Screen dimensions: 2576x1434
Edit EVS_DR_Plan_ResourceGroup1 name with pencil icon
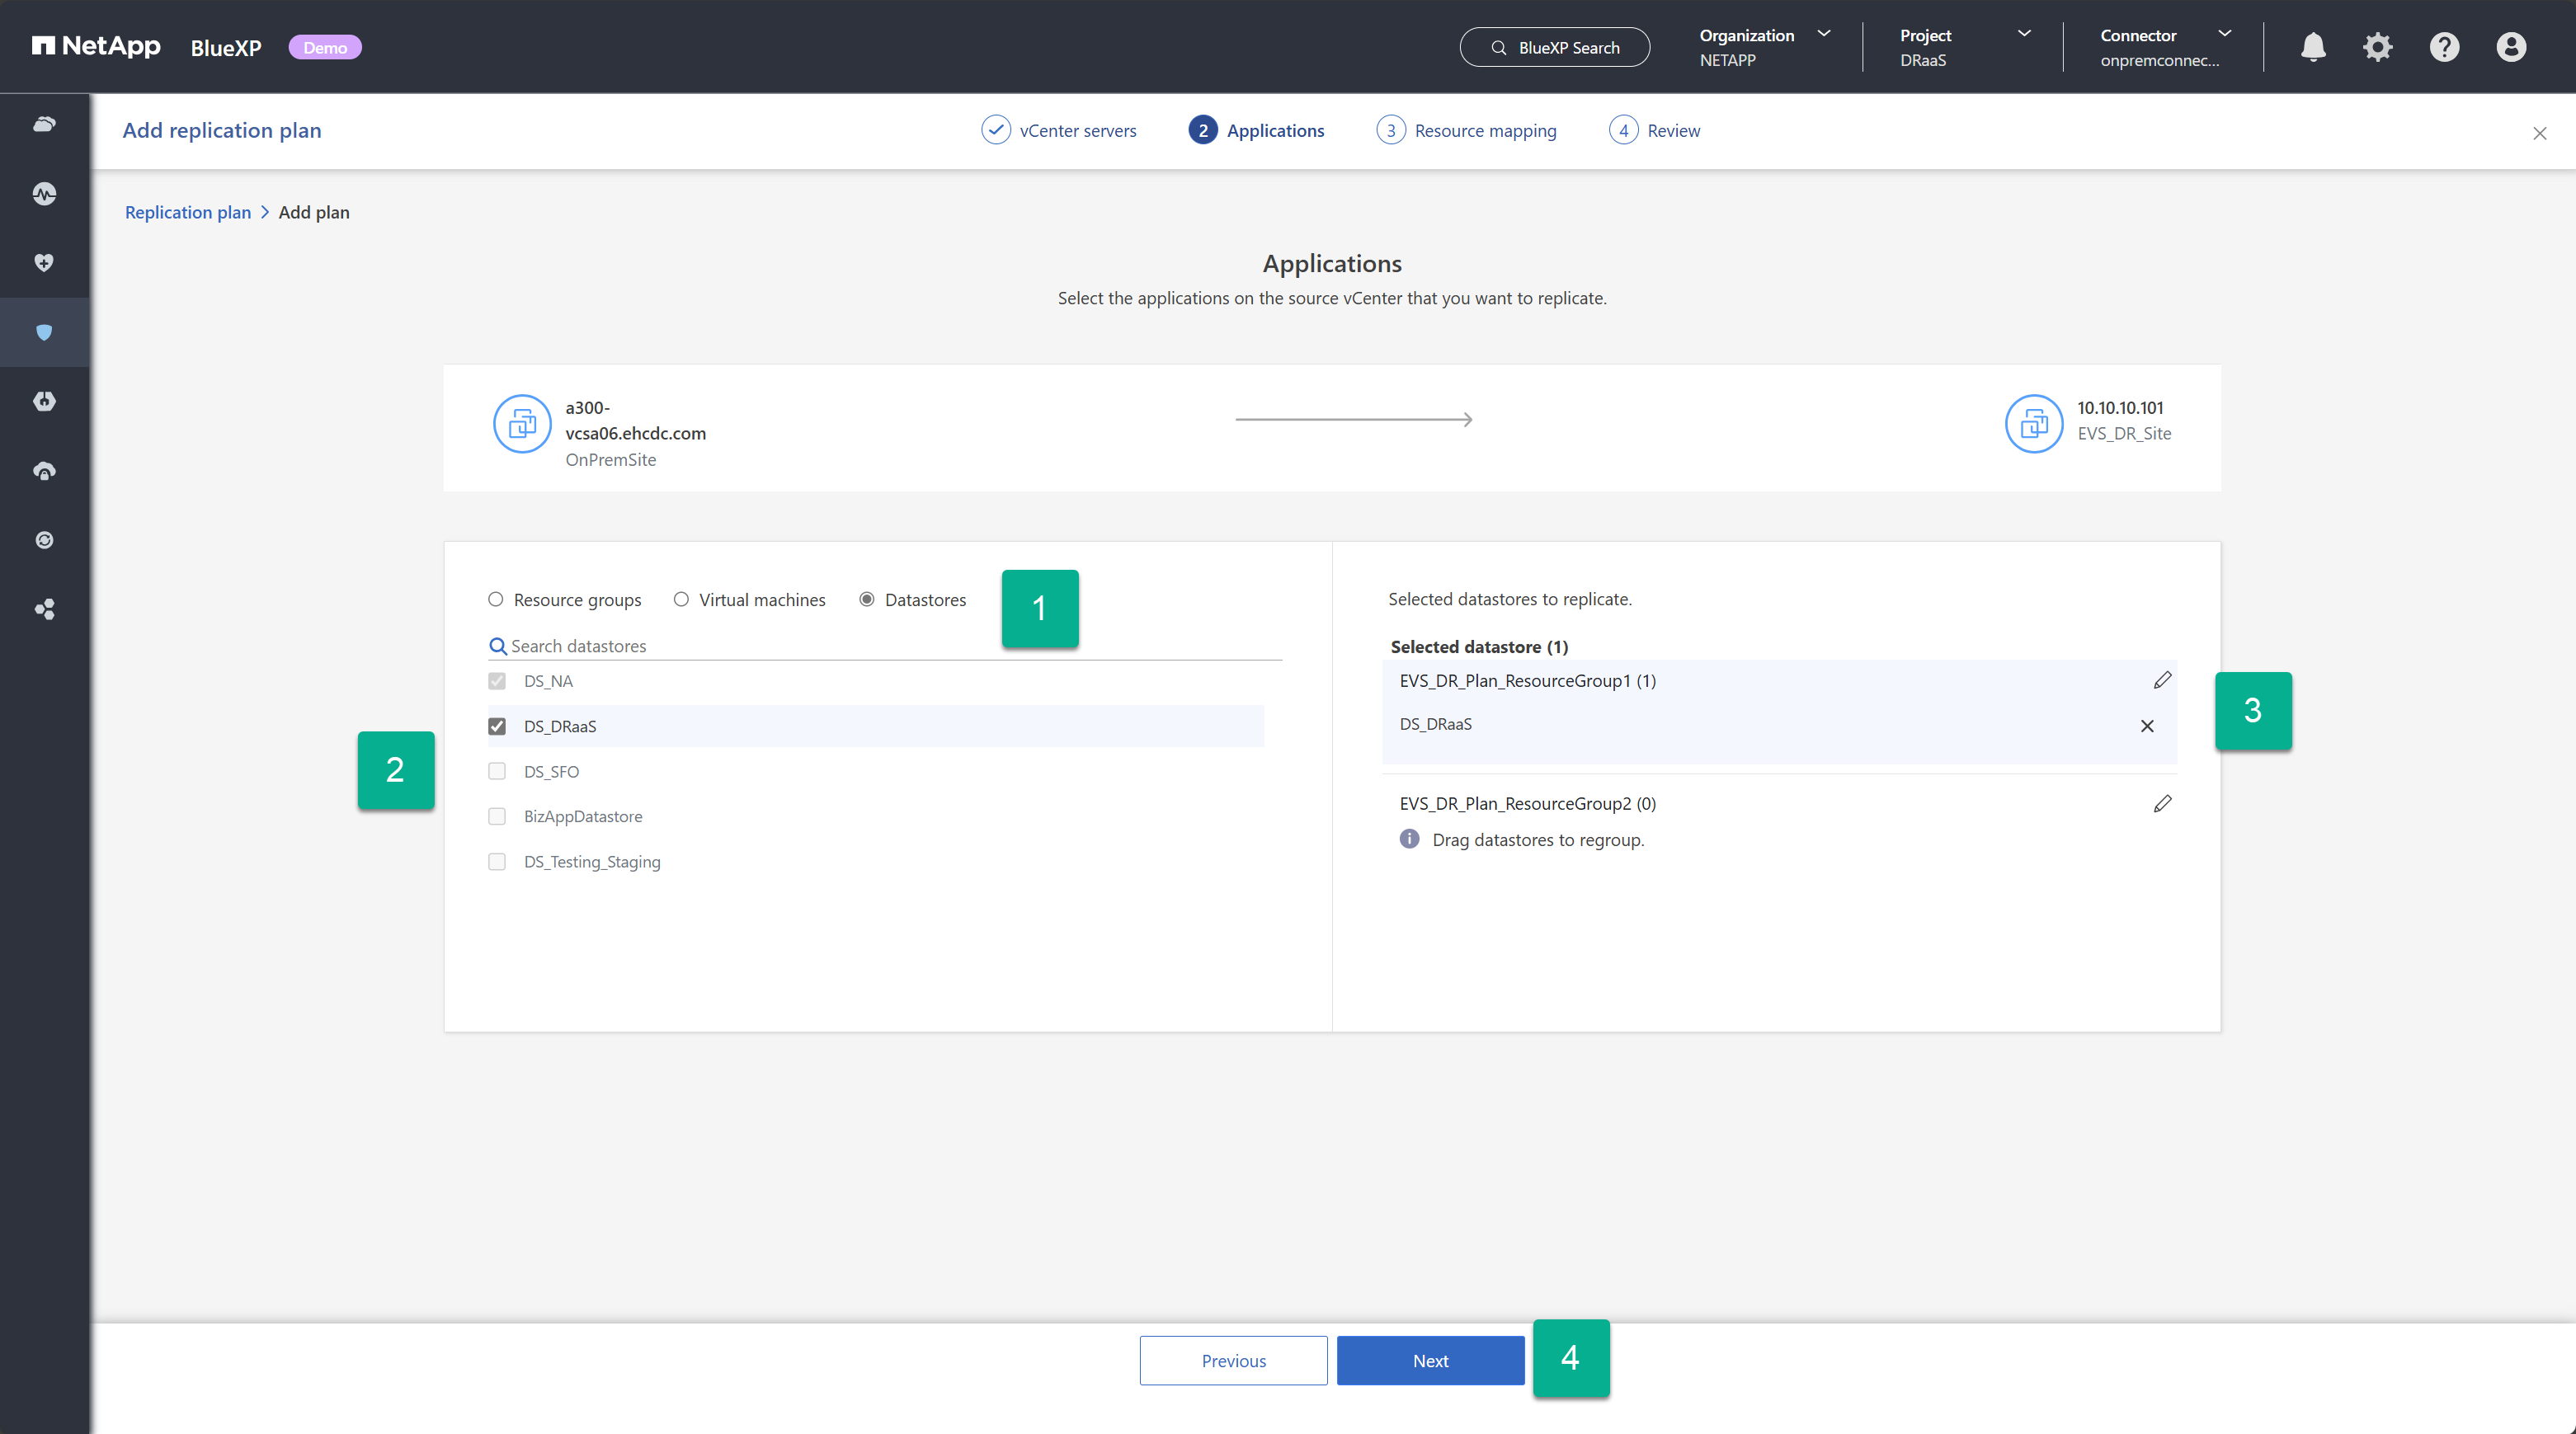pos(2162,680)
